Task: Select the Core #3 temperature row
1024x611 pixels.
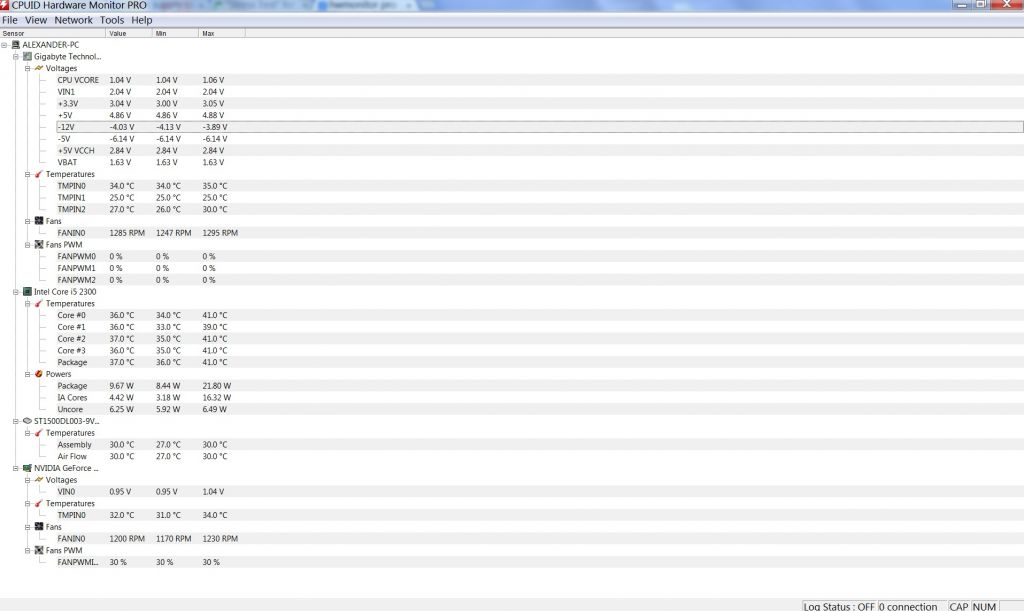Action: [539, 351]
